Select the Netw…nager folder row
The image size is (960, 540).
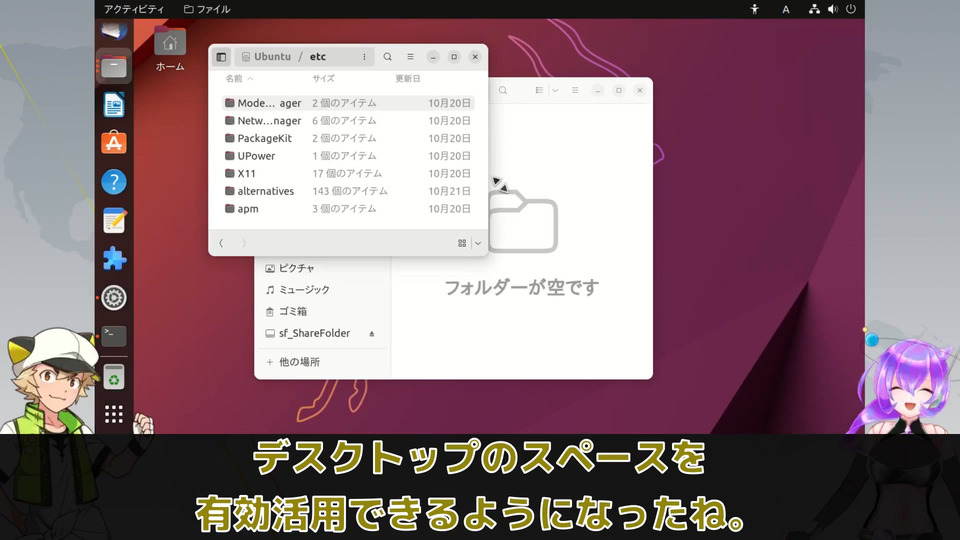(348, 121)
